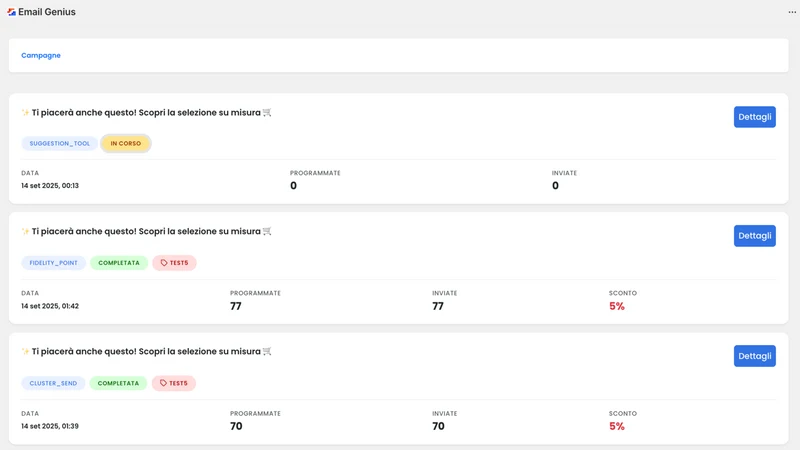Click COMPLETATA badge in FIDELITY_POINT campaign
800x450 pixels.
point(119,263)
